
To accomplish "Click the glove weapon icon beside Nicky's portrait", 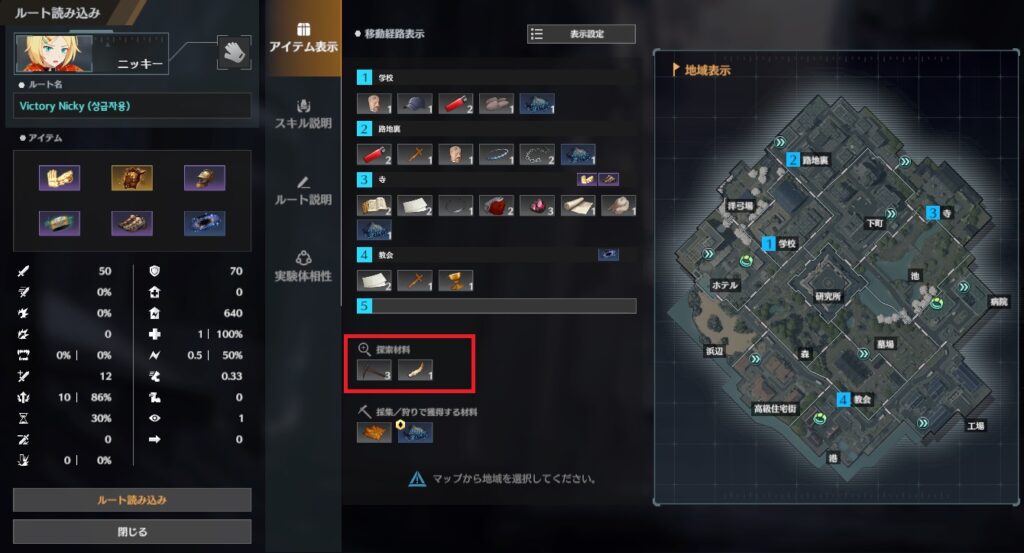I will point(233,53).
